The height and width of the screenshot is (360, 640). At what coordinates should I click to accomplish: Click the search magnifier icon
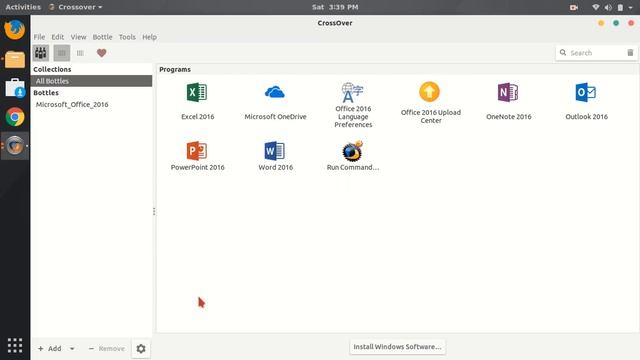563,53
